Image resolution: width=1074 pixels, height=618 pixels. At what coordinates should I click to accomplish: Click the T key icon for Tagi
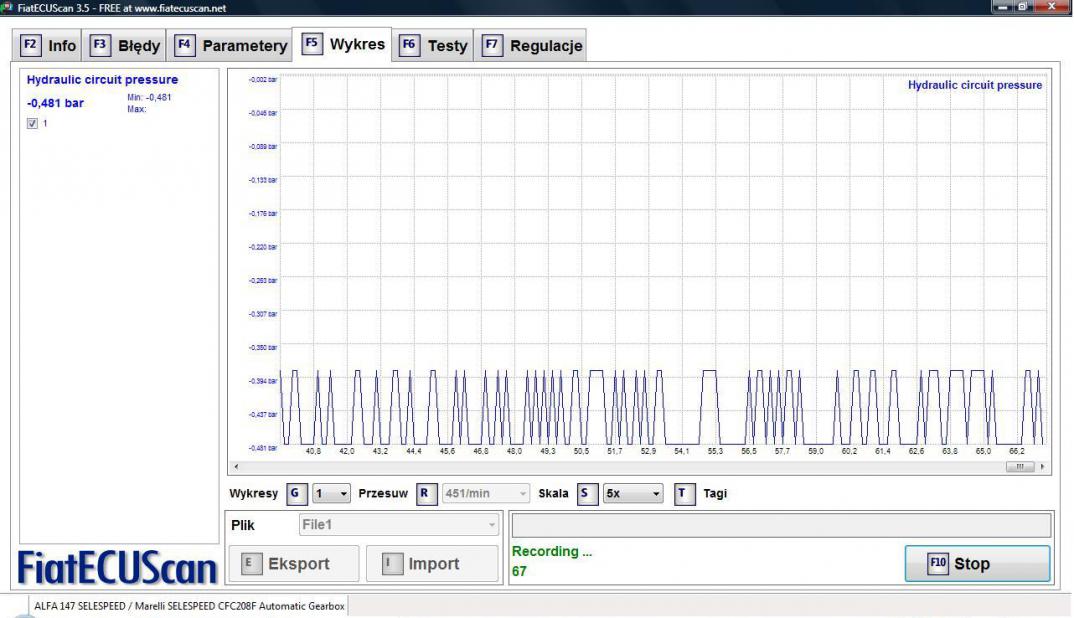click(x=684, y=494)
